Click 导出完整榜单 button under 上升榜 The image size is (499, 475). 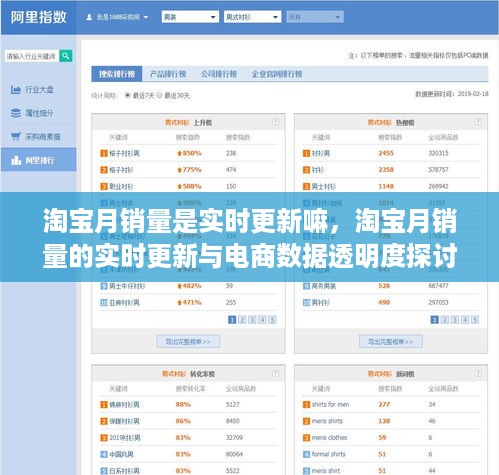(188, 342)
